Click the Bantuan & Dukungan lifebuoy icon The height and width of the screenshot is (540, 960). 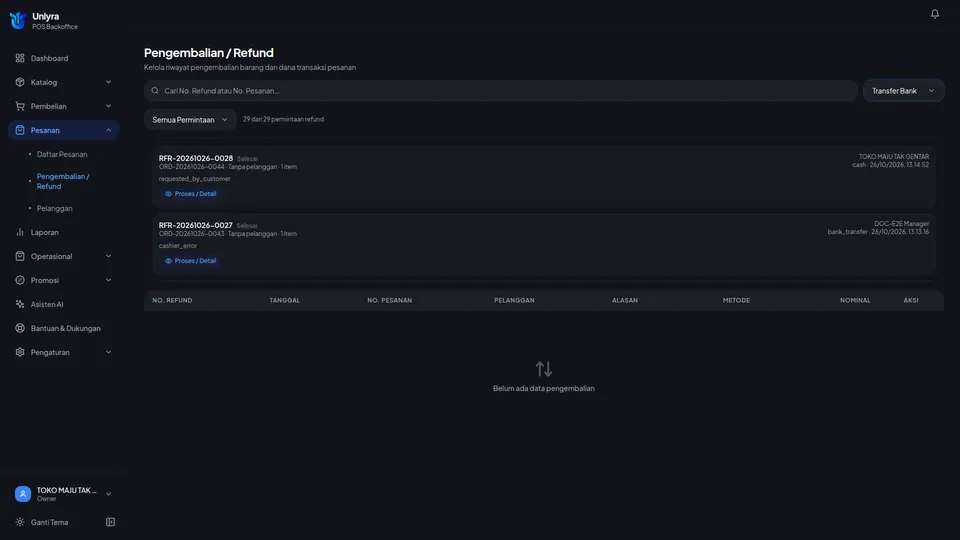20,328
